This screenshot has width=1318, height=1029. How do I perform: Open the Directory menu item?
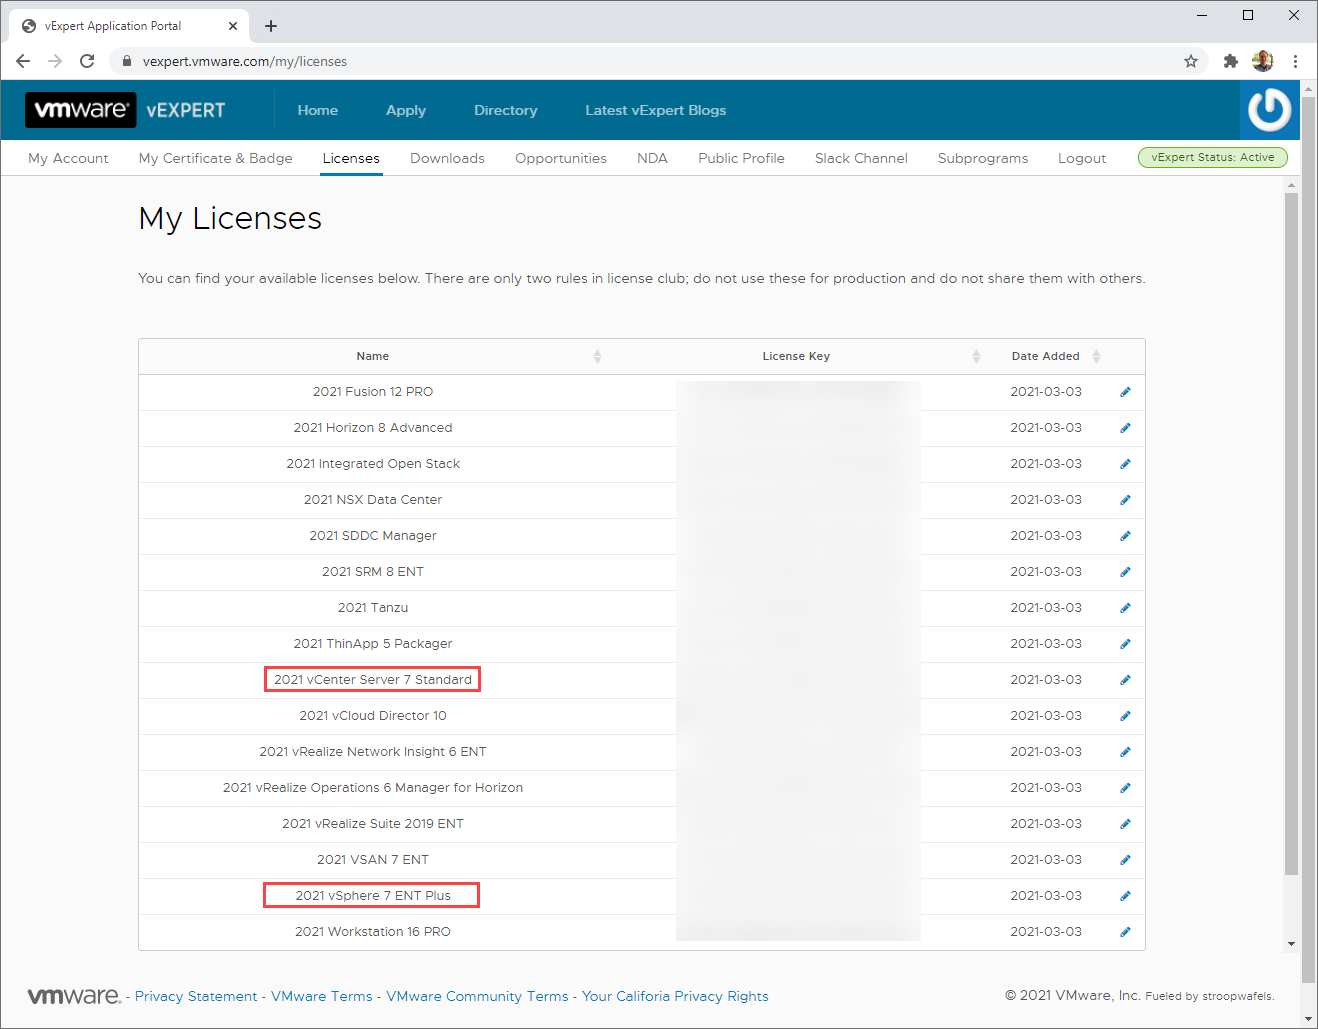pyautogui.click(x=506, y=110)
